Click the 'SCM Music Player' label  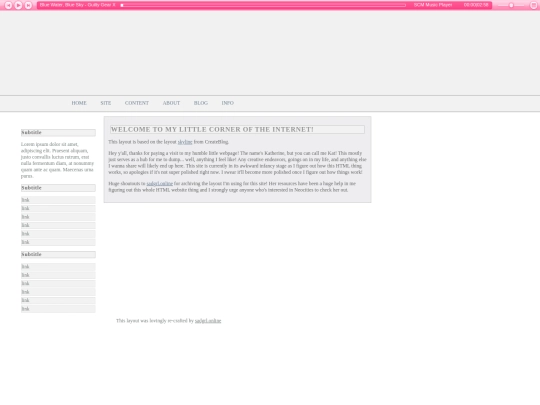(433, 5)
